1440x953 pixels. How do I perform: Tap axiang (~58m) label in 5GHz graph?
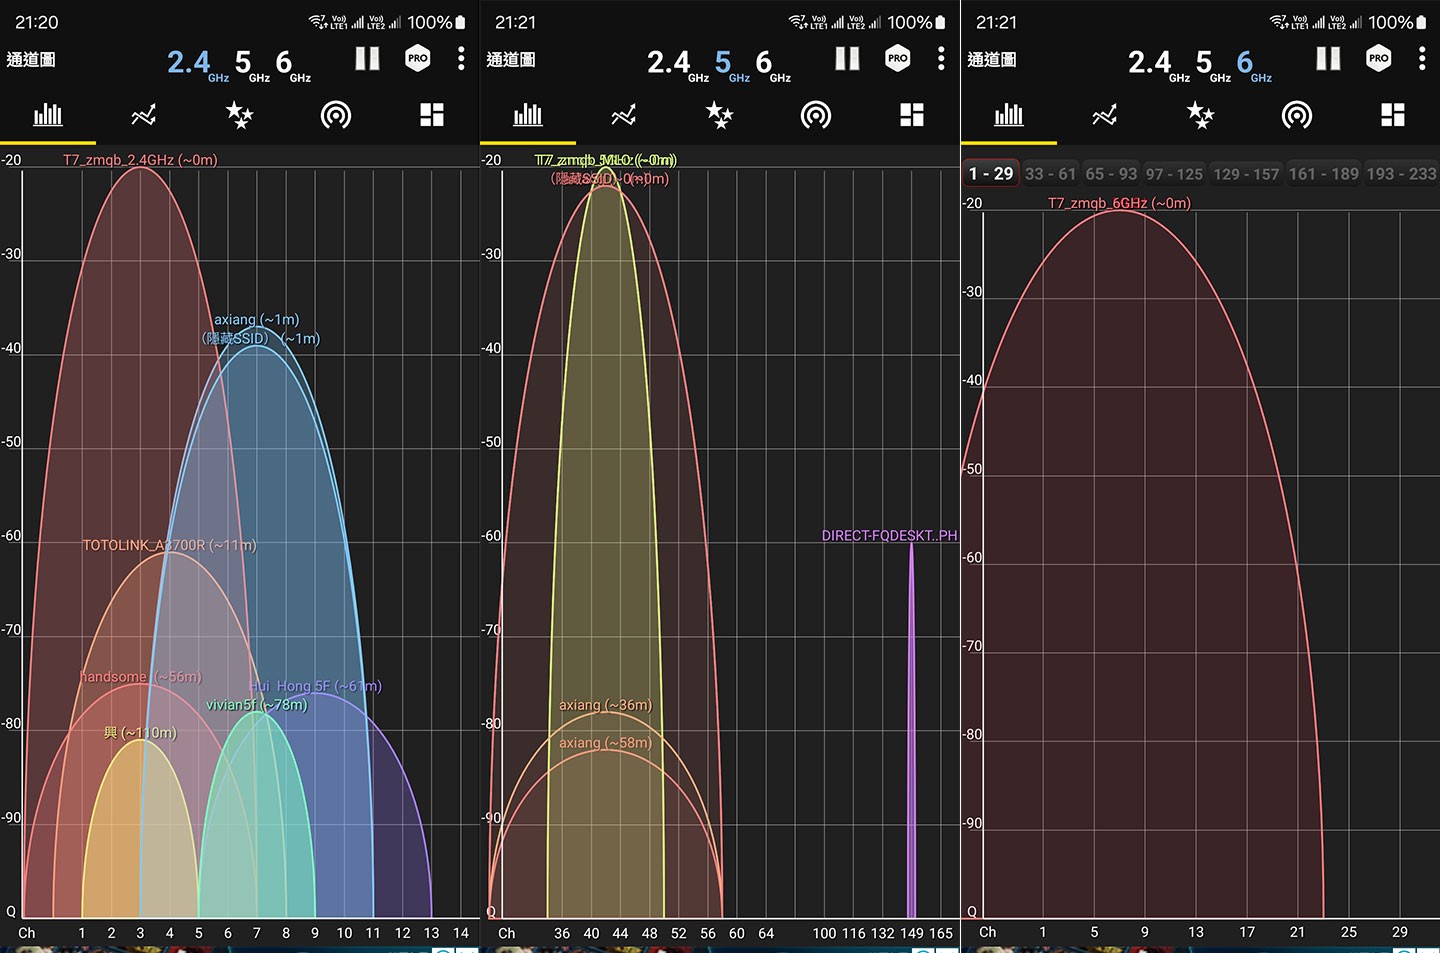click(x=605, y=743)
